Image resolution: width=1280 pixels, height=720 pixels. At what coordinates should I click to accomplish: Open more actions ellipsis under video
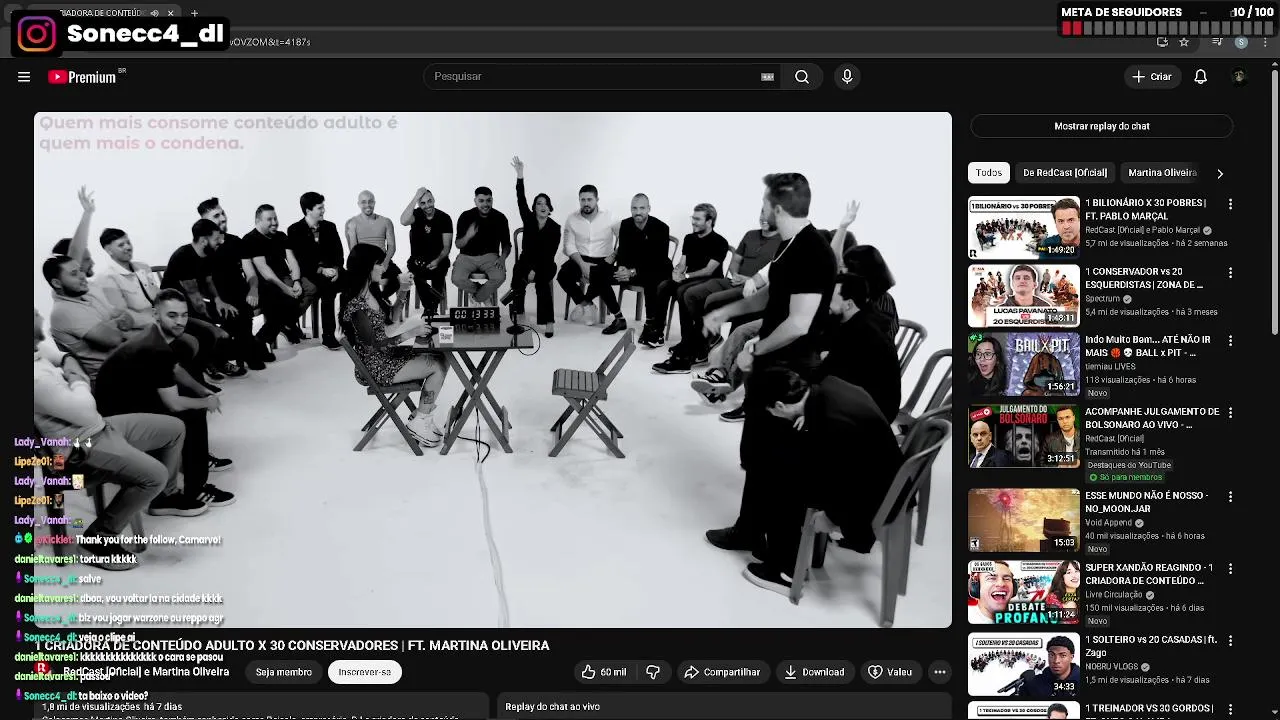[x=940, y=672]
